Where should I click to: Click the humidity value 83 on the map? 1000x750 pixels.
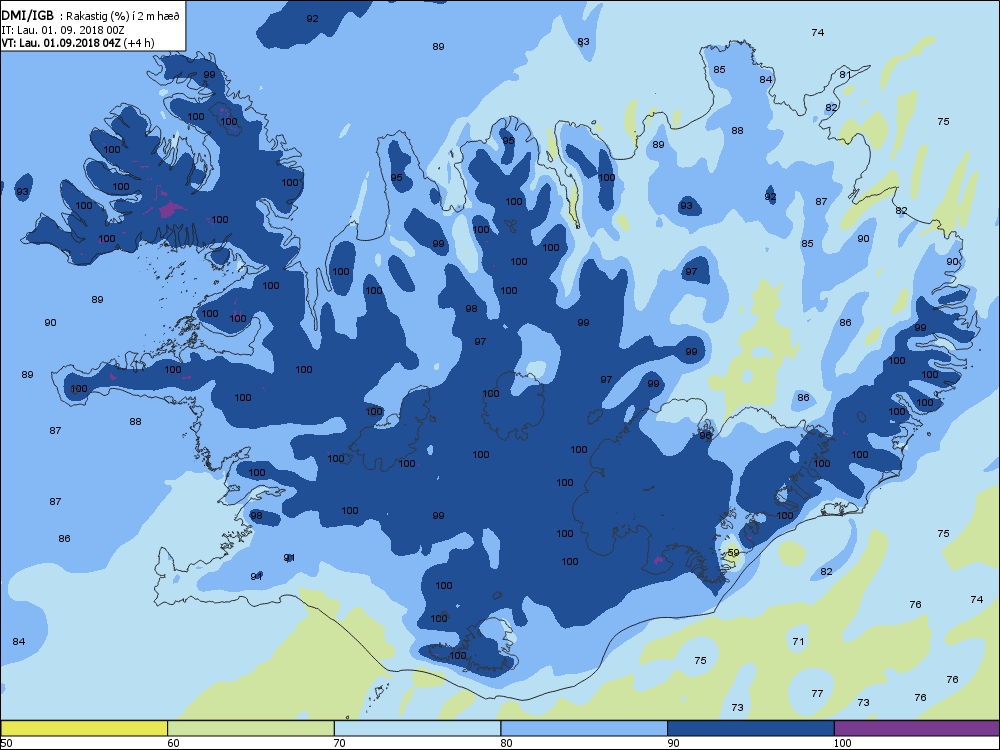(x=584, y=42)
